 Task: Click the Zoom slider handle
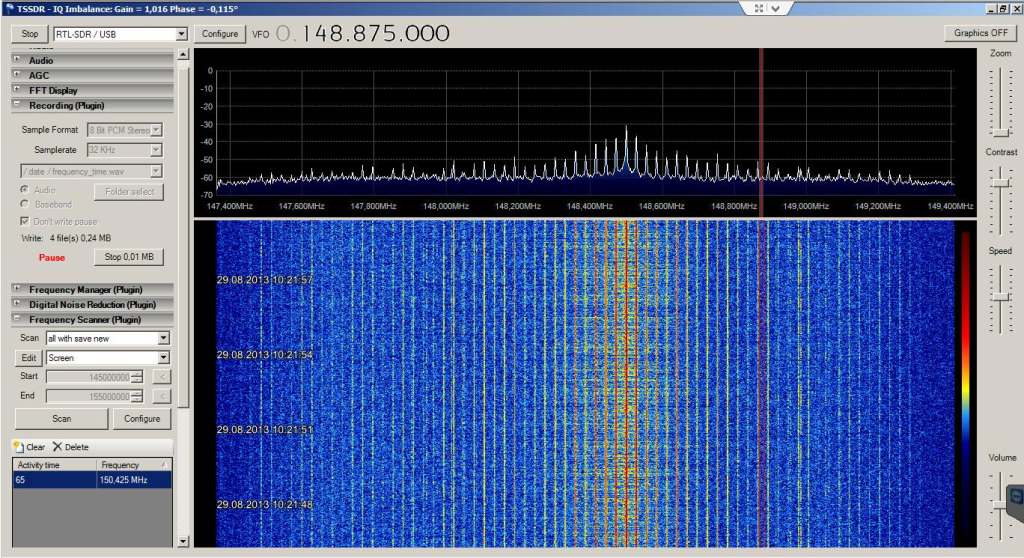(x=1000, y=133)
